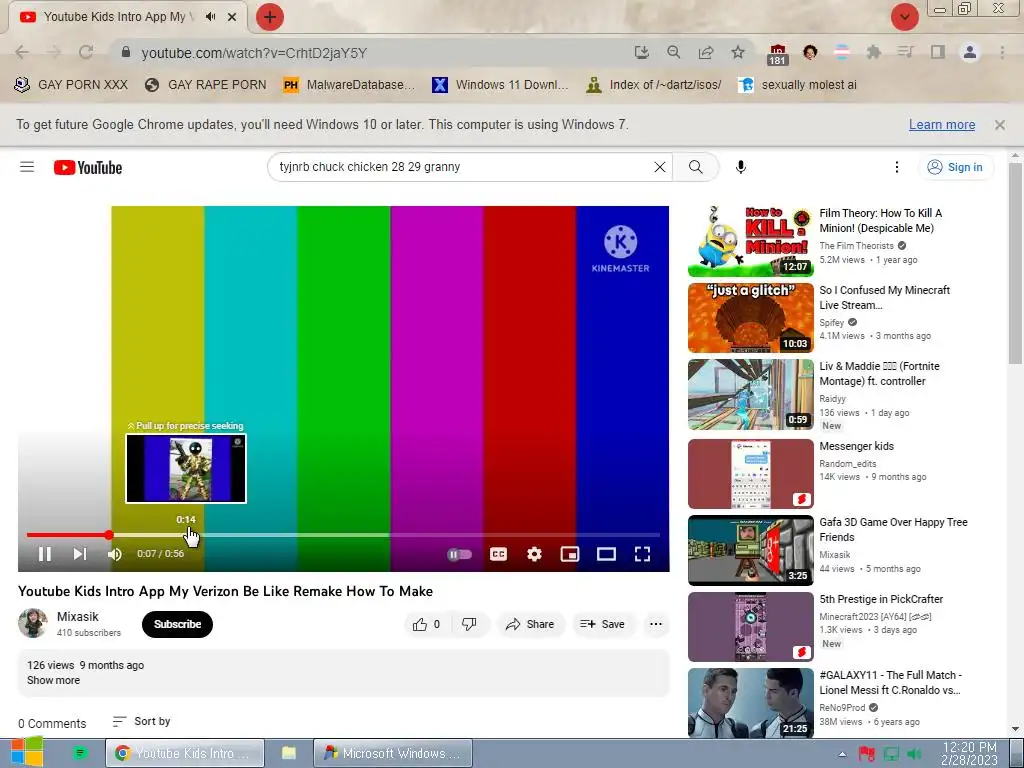Save the video to a playlist
Screen dimensions: 1024x768
(603, 624)
